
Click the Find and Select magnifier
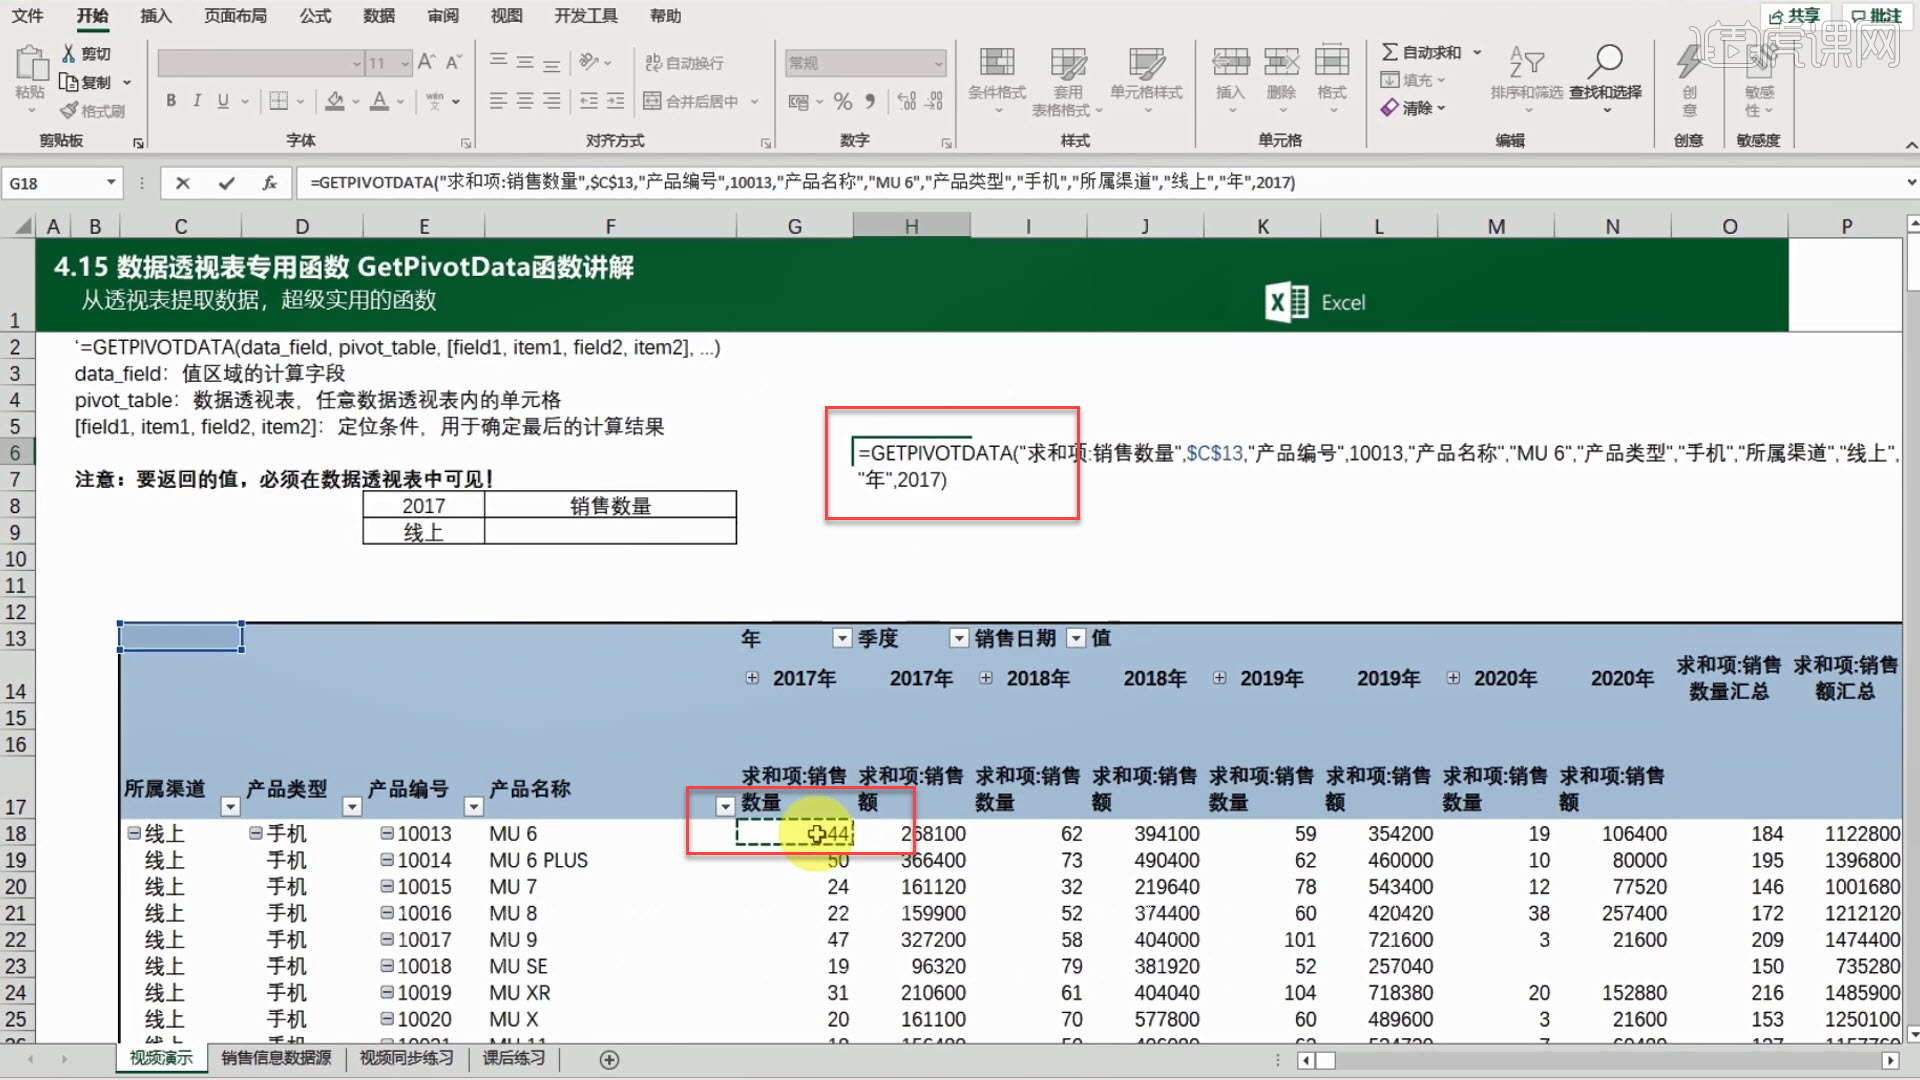1604,62
